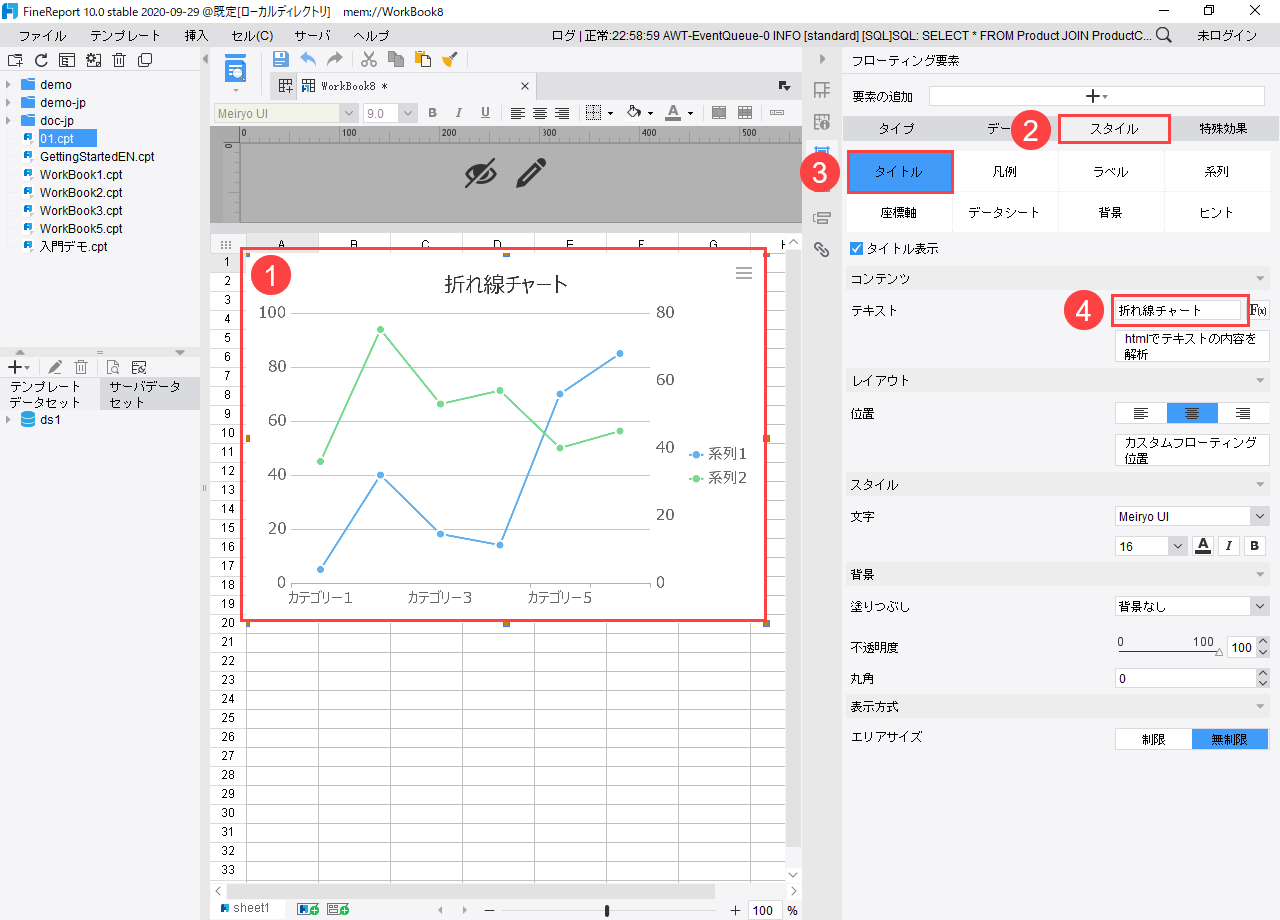Open the 挿入 menu
1280x920 pixels.
pos(196,35)
